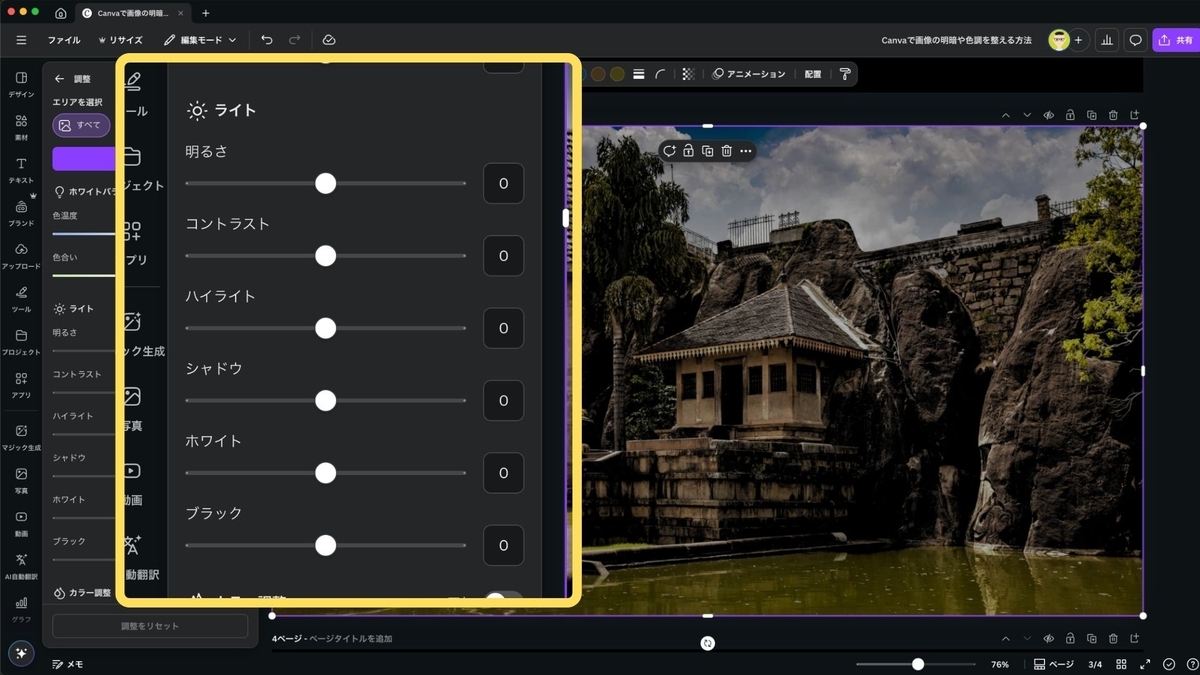Click the 色温度 slider in left panel
The width and height of the screenshot is (1200, 675).
pos(84,233)
